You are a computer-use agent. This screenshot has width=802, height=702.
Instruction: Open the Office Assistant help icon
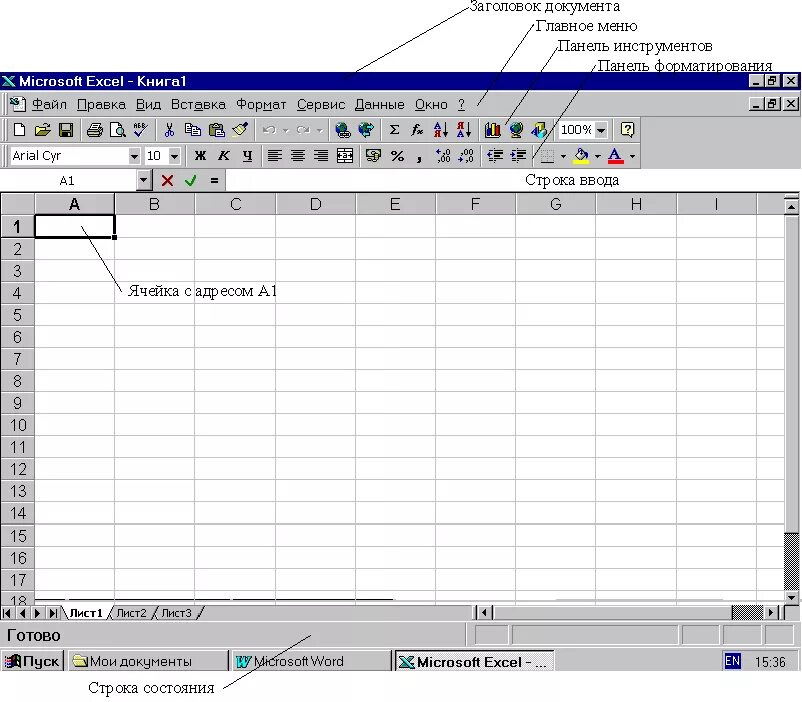click(x=627, y=130)
